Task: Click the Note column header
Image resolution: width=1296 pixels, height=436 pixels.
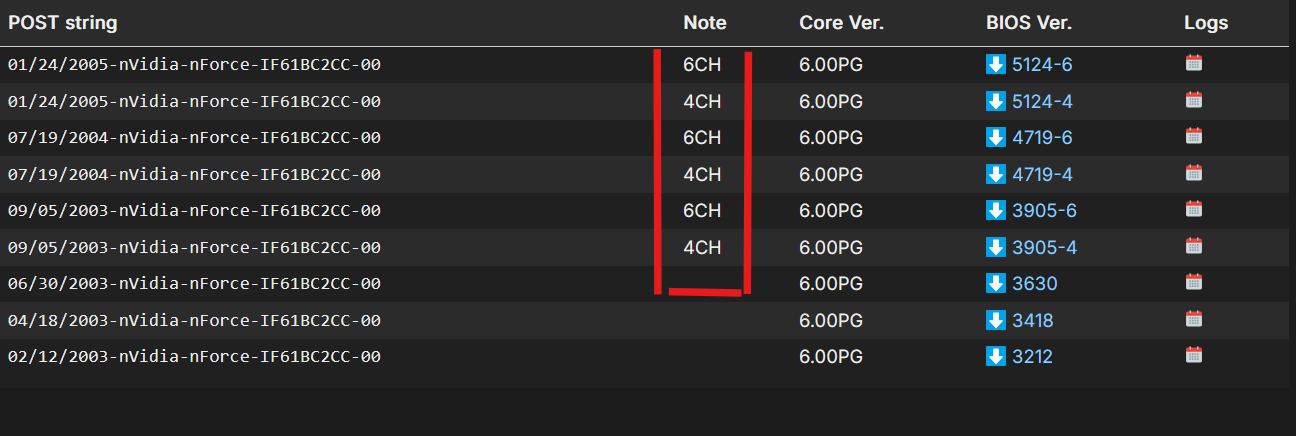Action: click(705, 23)
